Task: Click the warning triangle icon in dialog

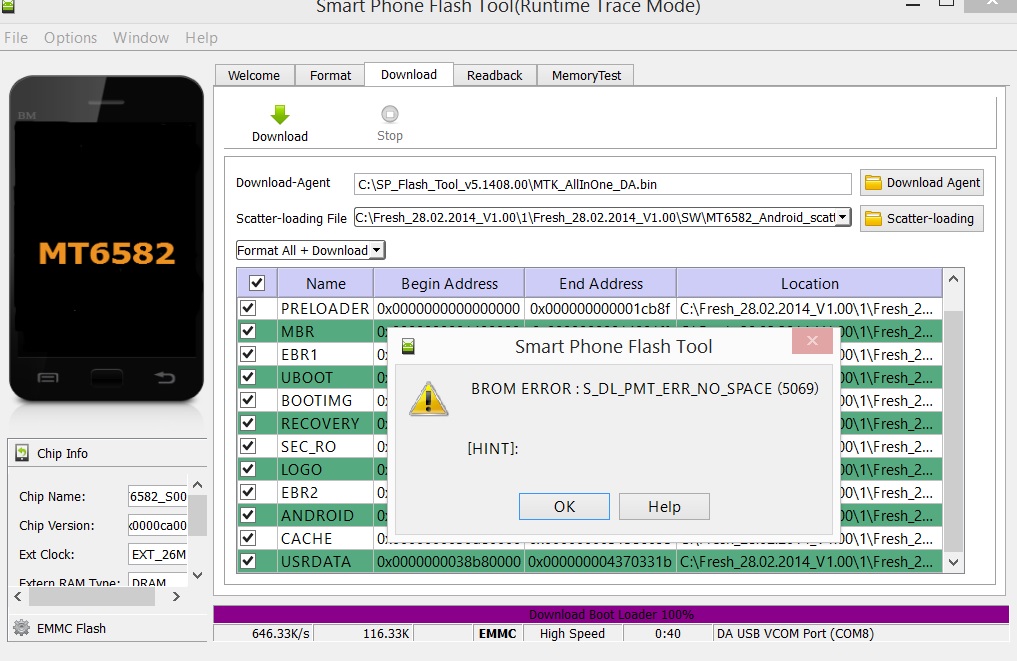Action: coord(428,398)
